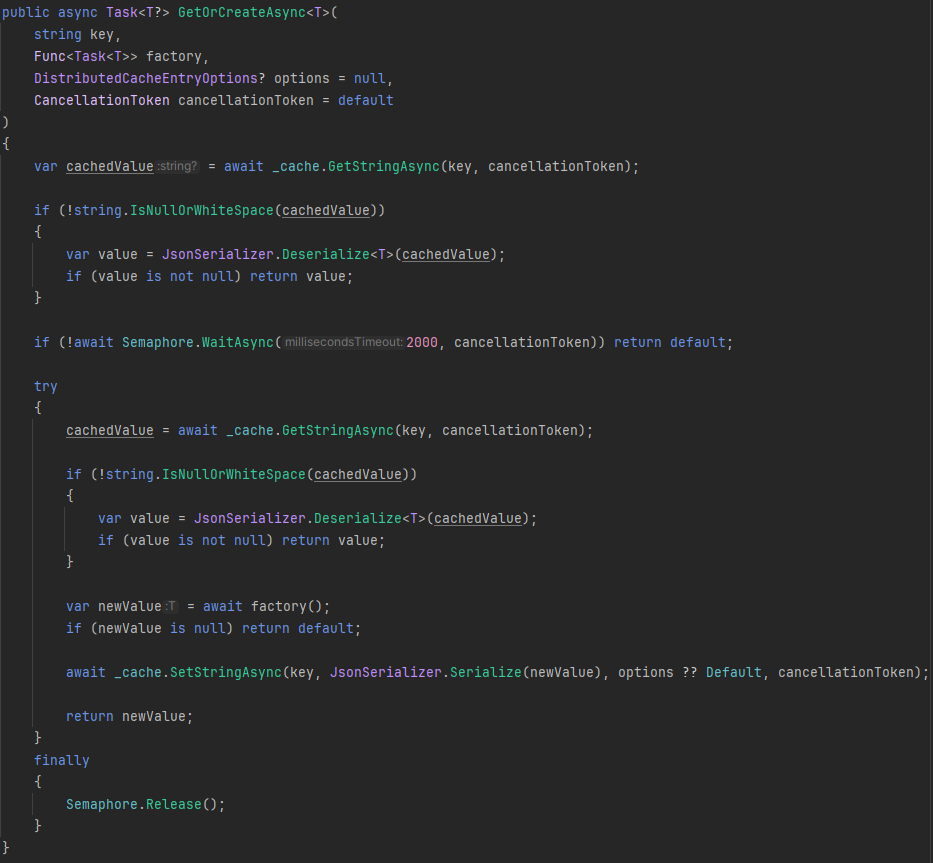Click Deserialize inside the try block
The width and height of the screenshot is (933, 863).
coord(358,519)
